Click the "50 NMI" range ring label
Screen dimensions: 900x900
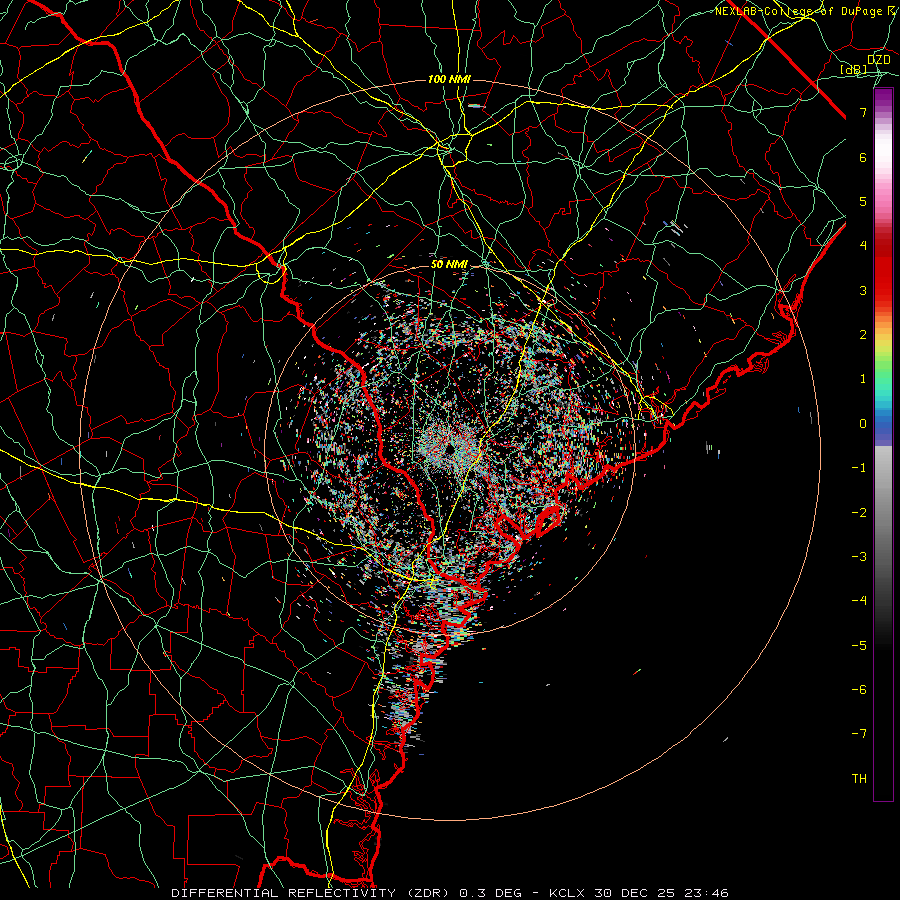click(449, 265)
